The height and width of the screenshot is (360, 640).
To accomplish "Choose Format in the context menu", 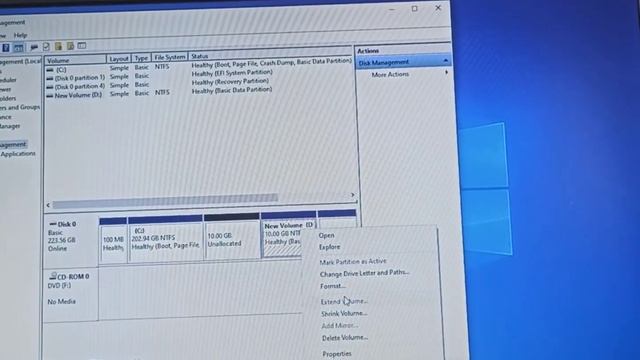I will (333, 286).
